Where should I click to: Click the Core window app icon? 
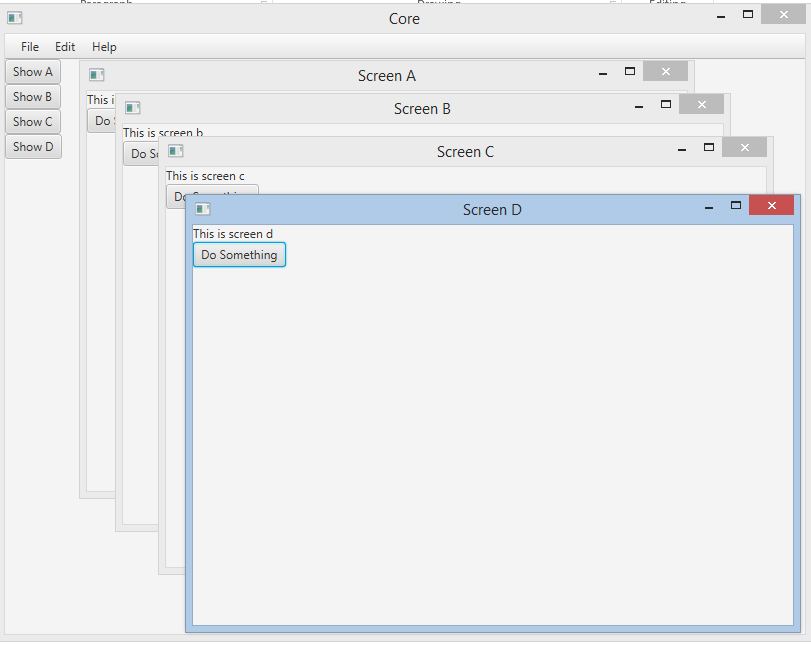[14, 18]
